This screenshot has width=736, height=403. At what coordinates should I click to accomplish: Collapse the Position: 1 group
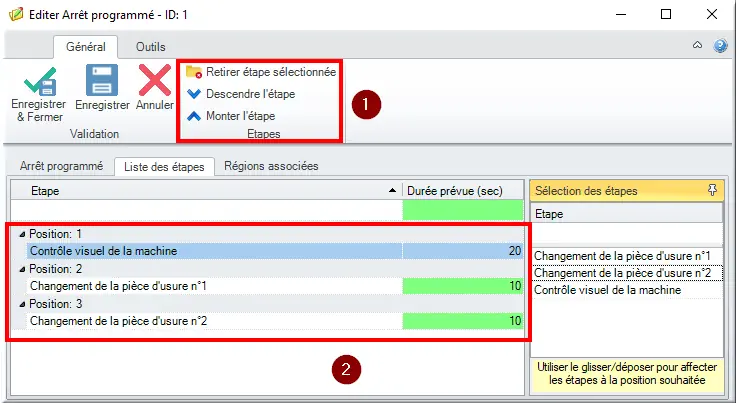click(22, 234)
